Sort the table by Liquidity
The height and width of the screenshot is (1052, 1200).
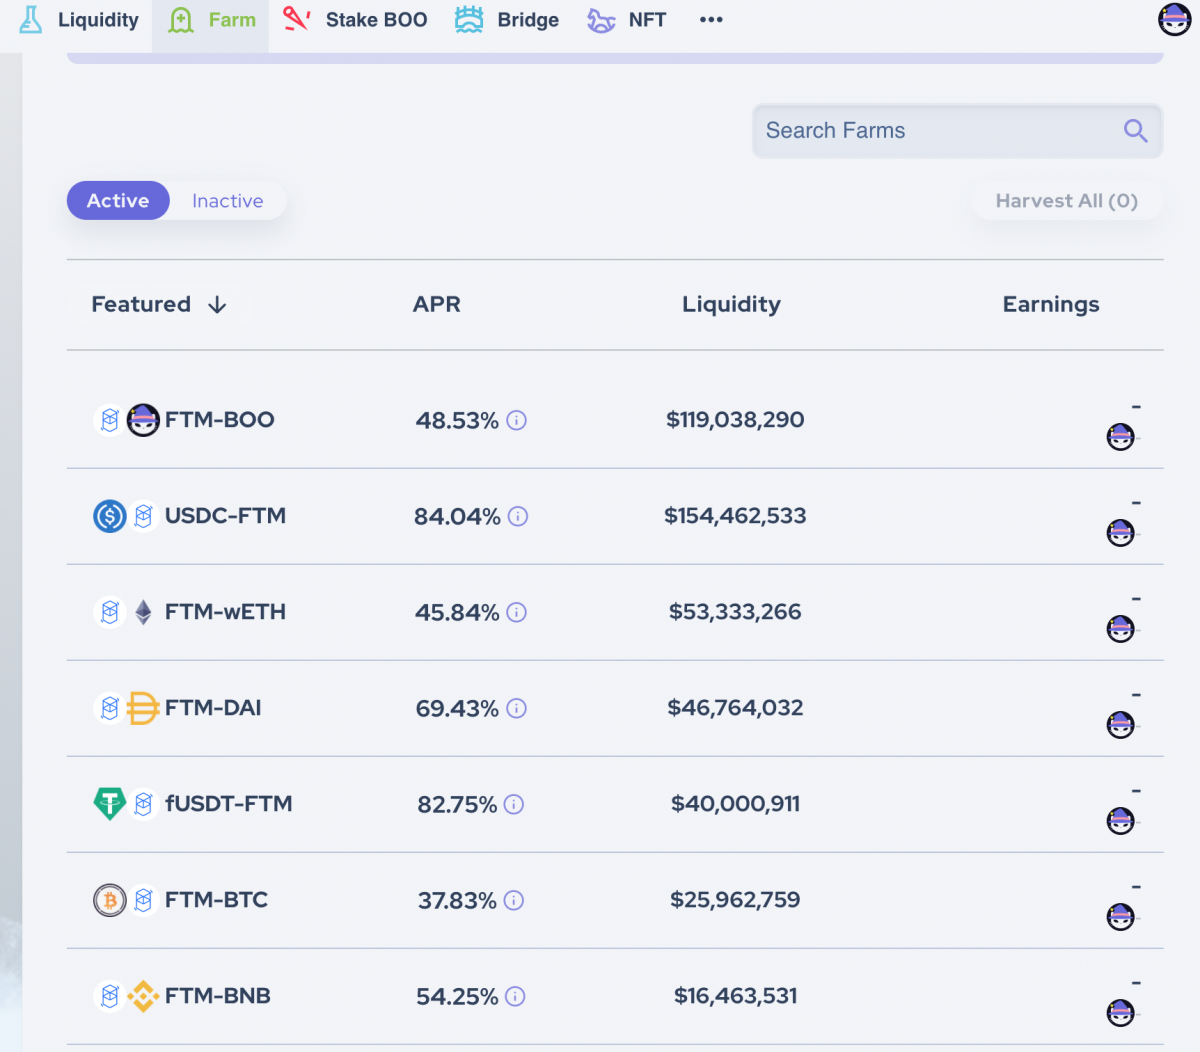click(x=731, y=305)
